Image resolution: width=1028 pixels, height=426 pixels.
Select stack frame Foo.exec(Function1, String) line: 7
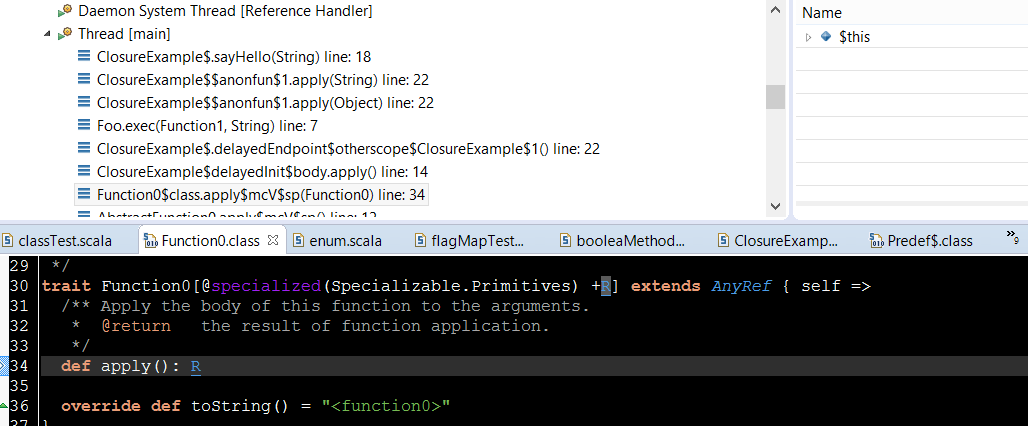(207, 126)
